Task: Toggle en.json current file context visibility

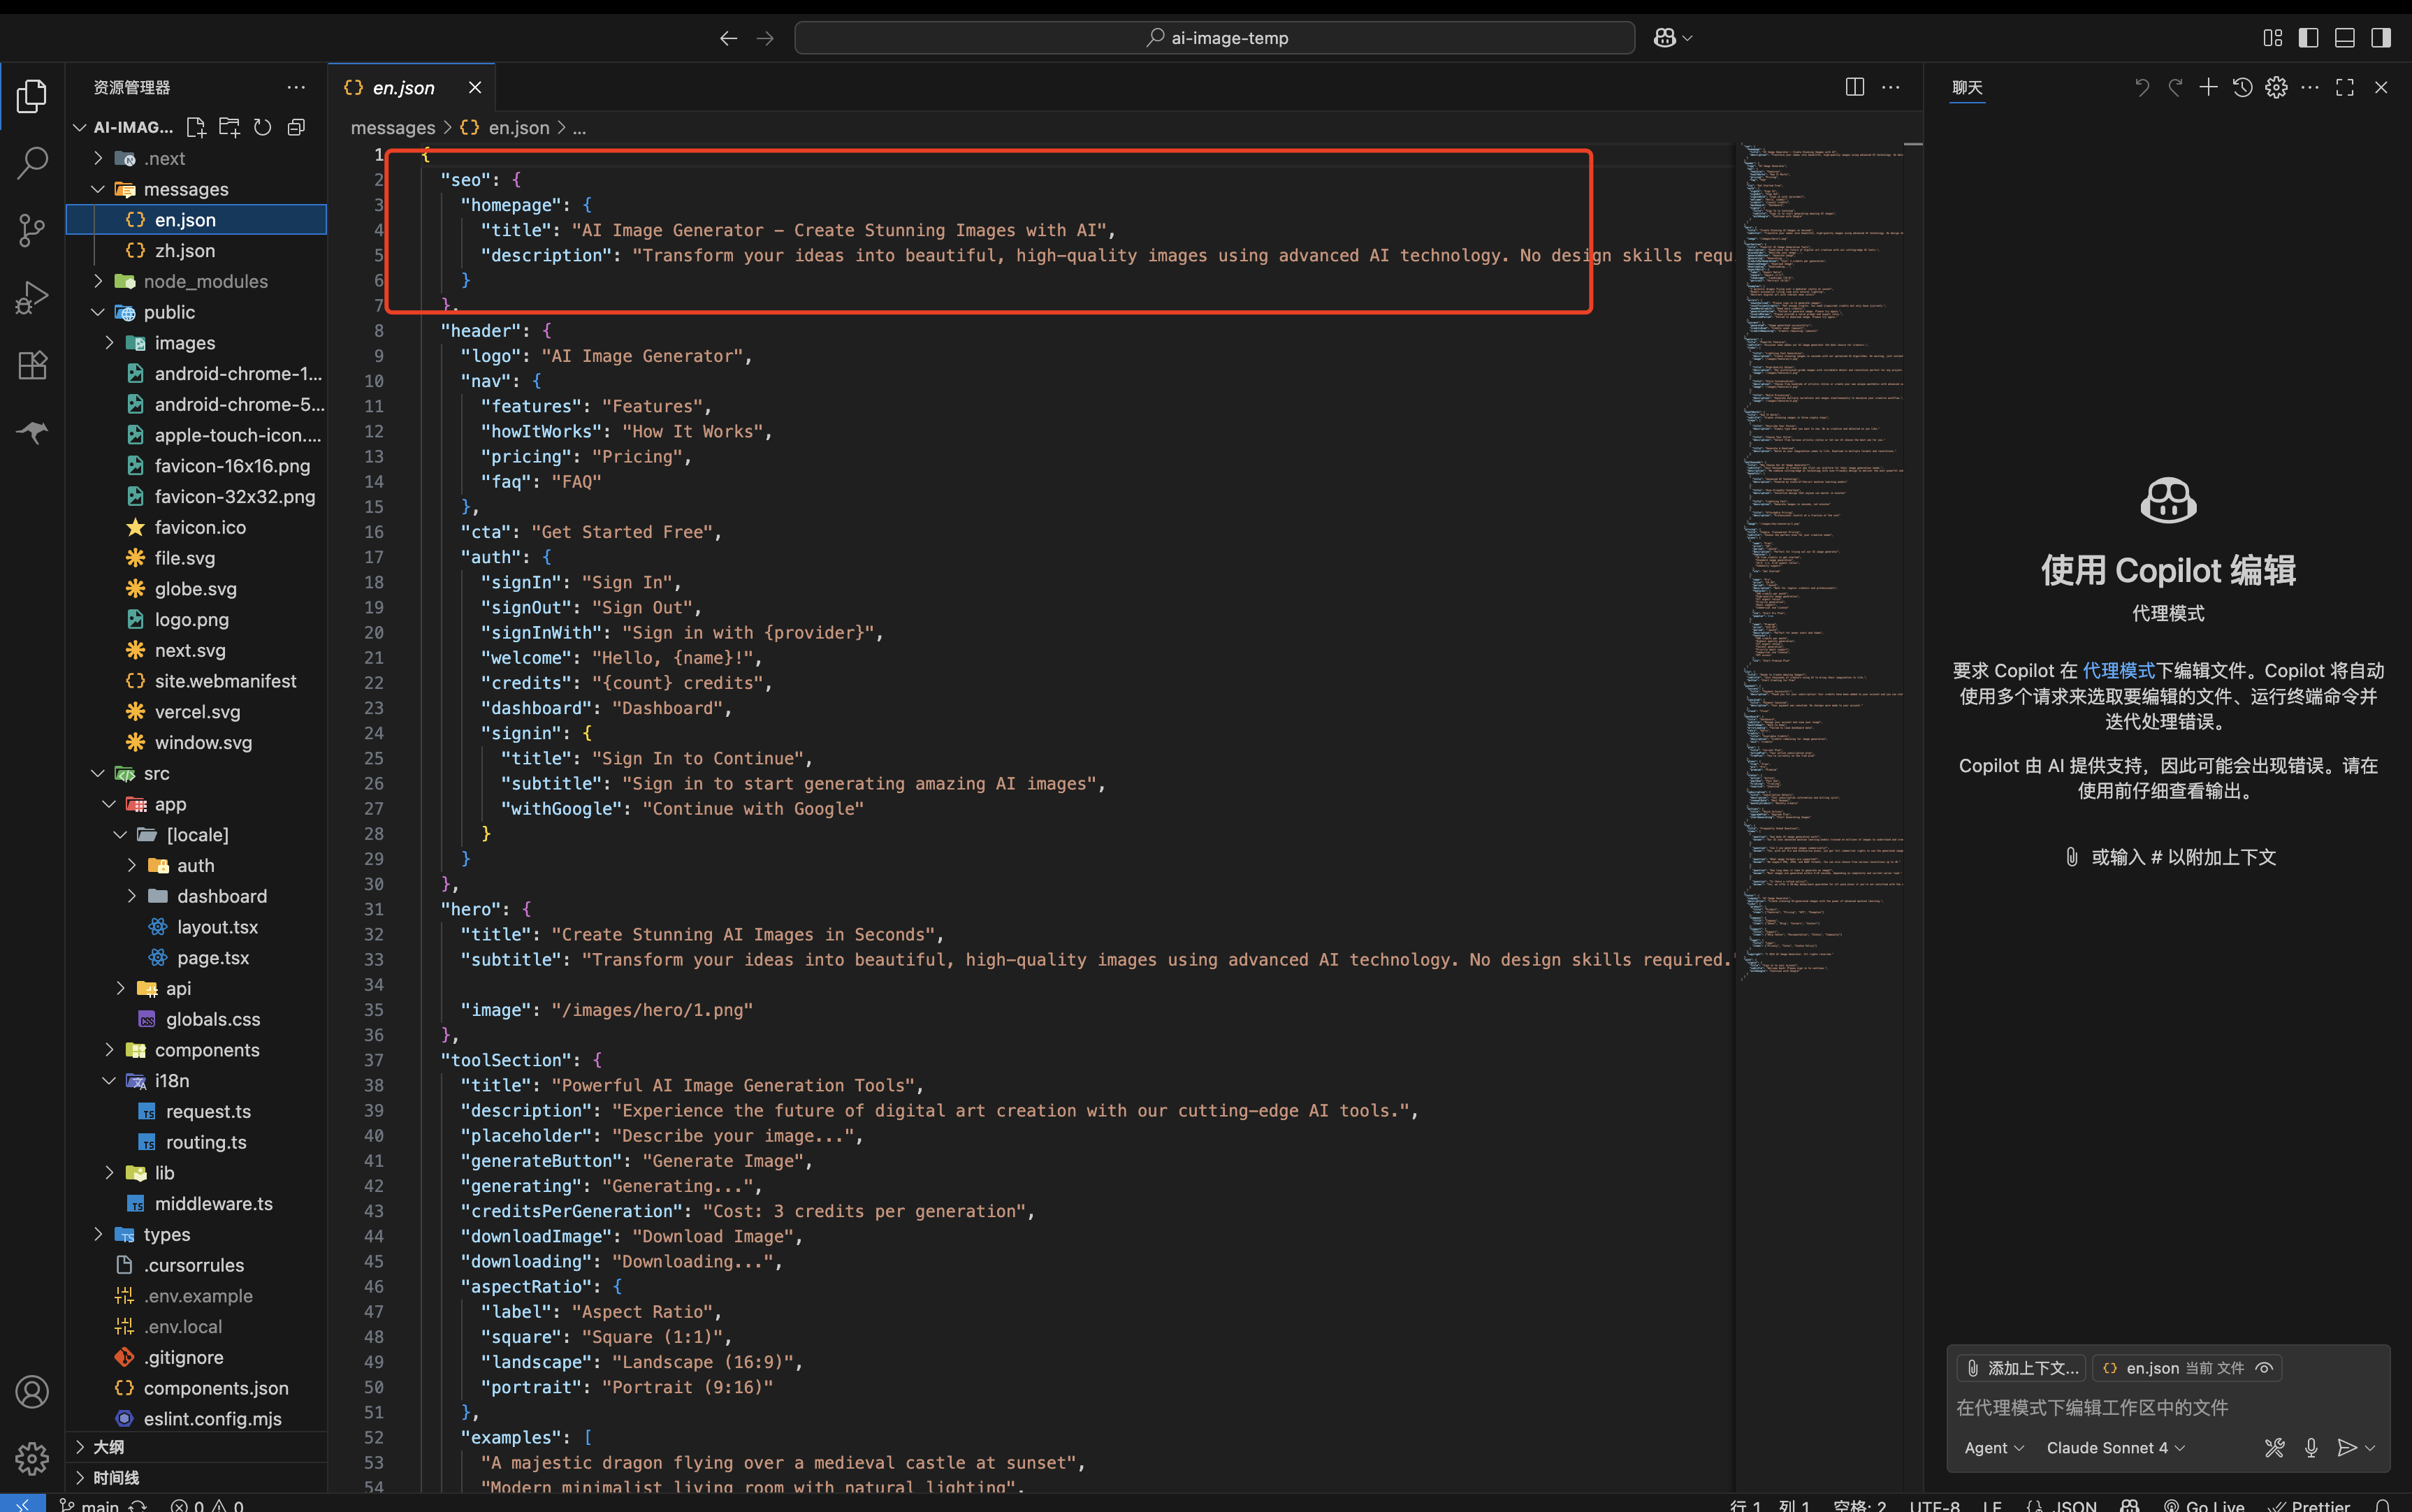Action: pyautogui.click(x=2264, y=1367)
